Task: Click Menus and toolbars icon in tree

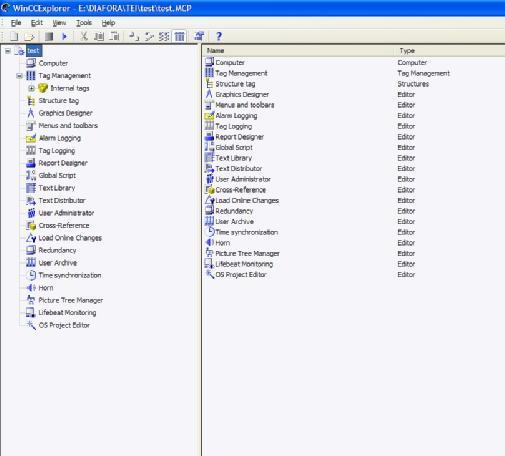Action: [31, 126]
